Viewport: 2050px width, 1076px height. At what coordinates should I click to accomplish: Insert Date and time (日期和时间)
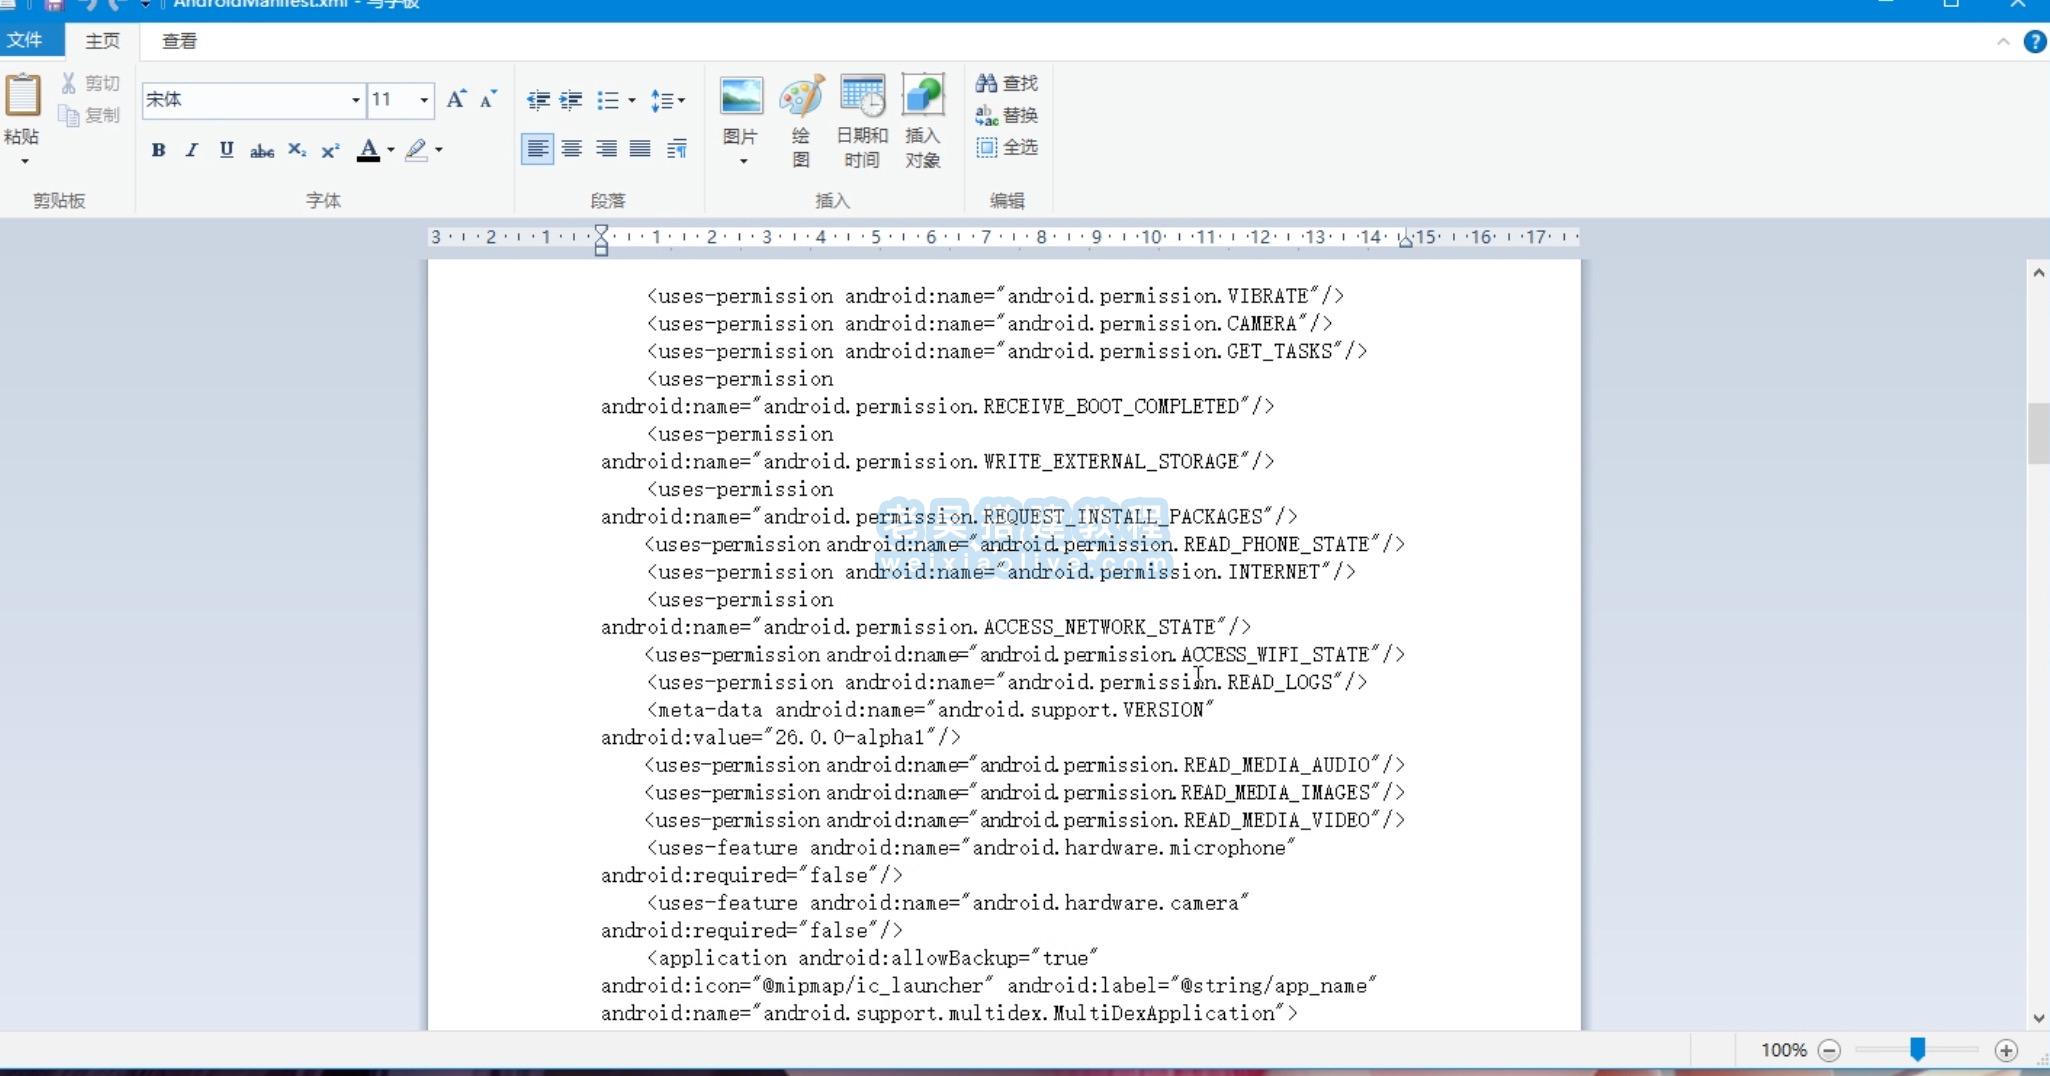coord(862,120)
